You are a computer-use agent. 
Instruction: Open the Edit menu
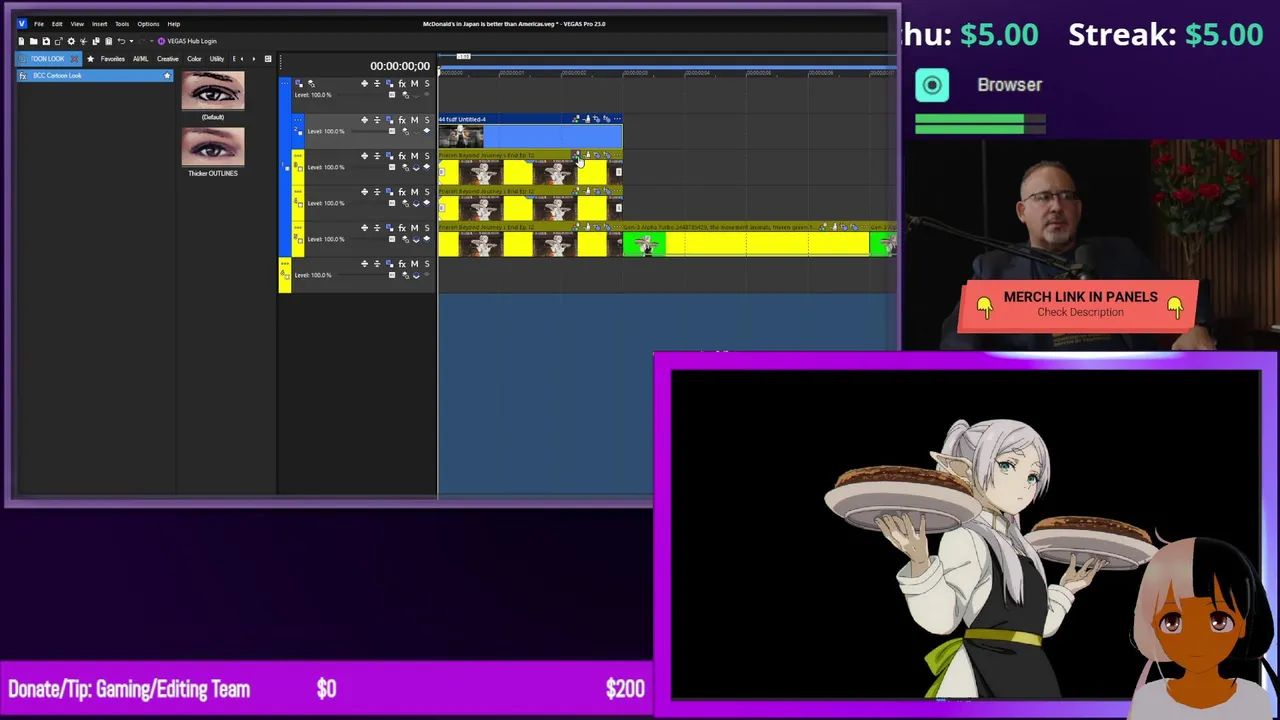tap(57, 24)
